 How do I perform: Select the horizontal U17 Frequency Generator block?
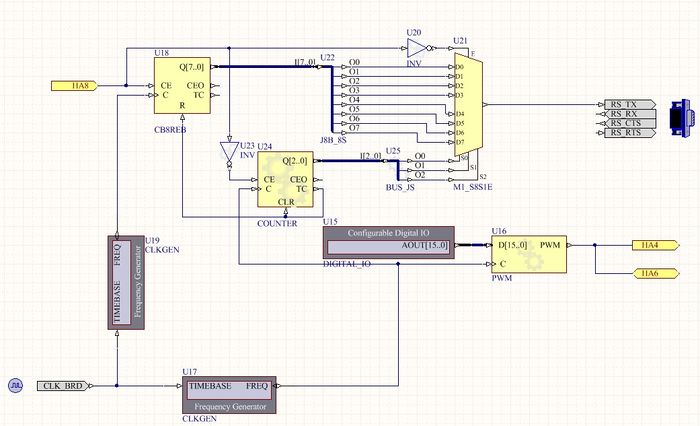tap(229, 392)
